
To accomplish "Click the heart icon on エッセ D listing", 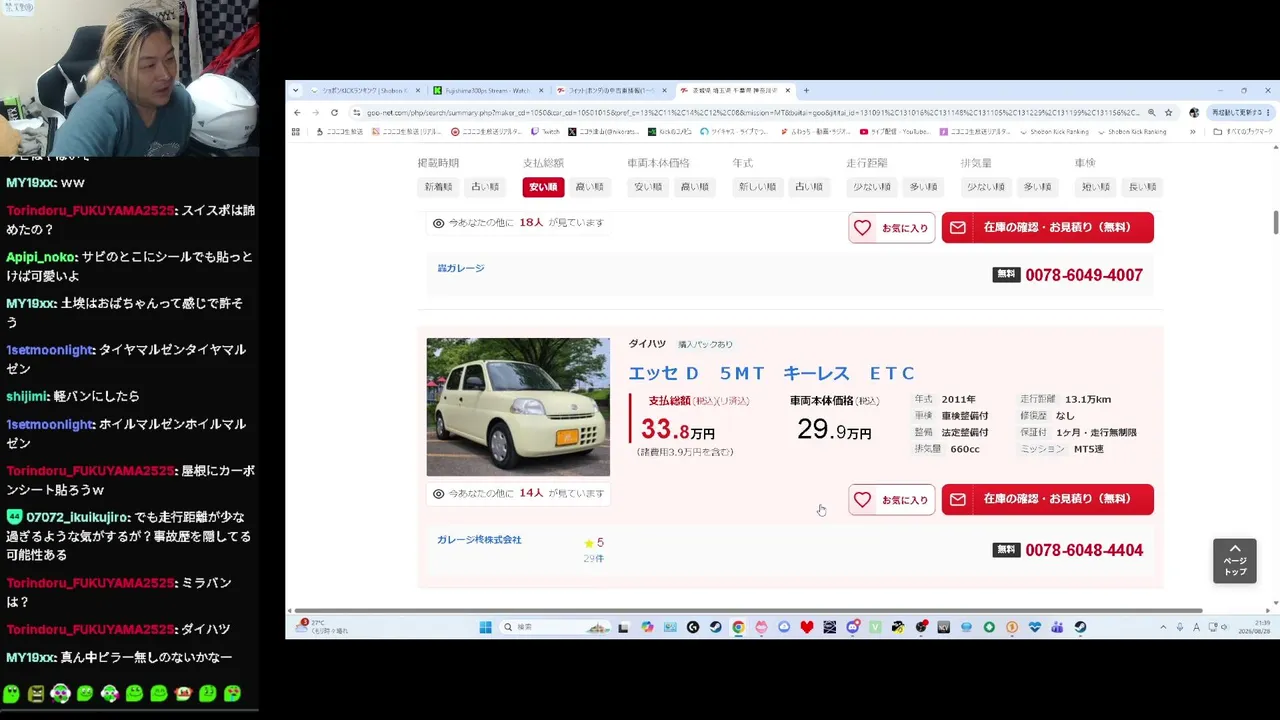I will point(862,499).
